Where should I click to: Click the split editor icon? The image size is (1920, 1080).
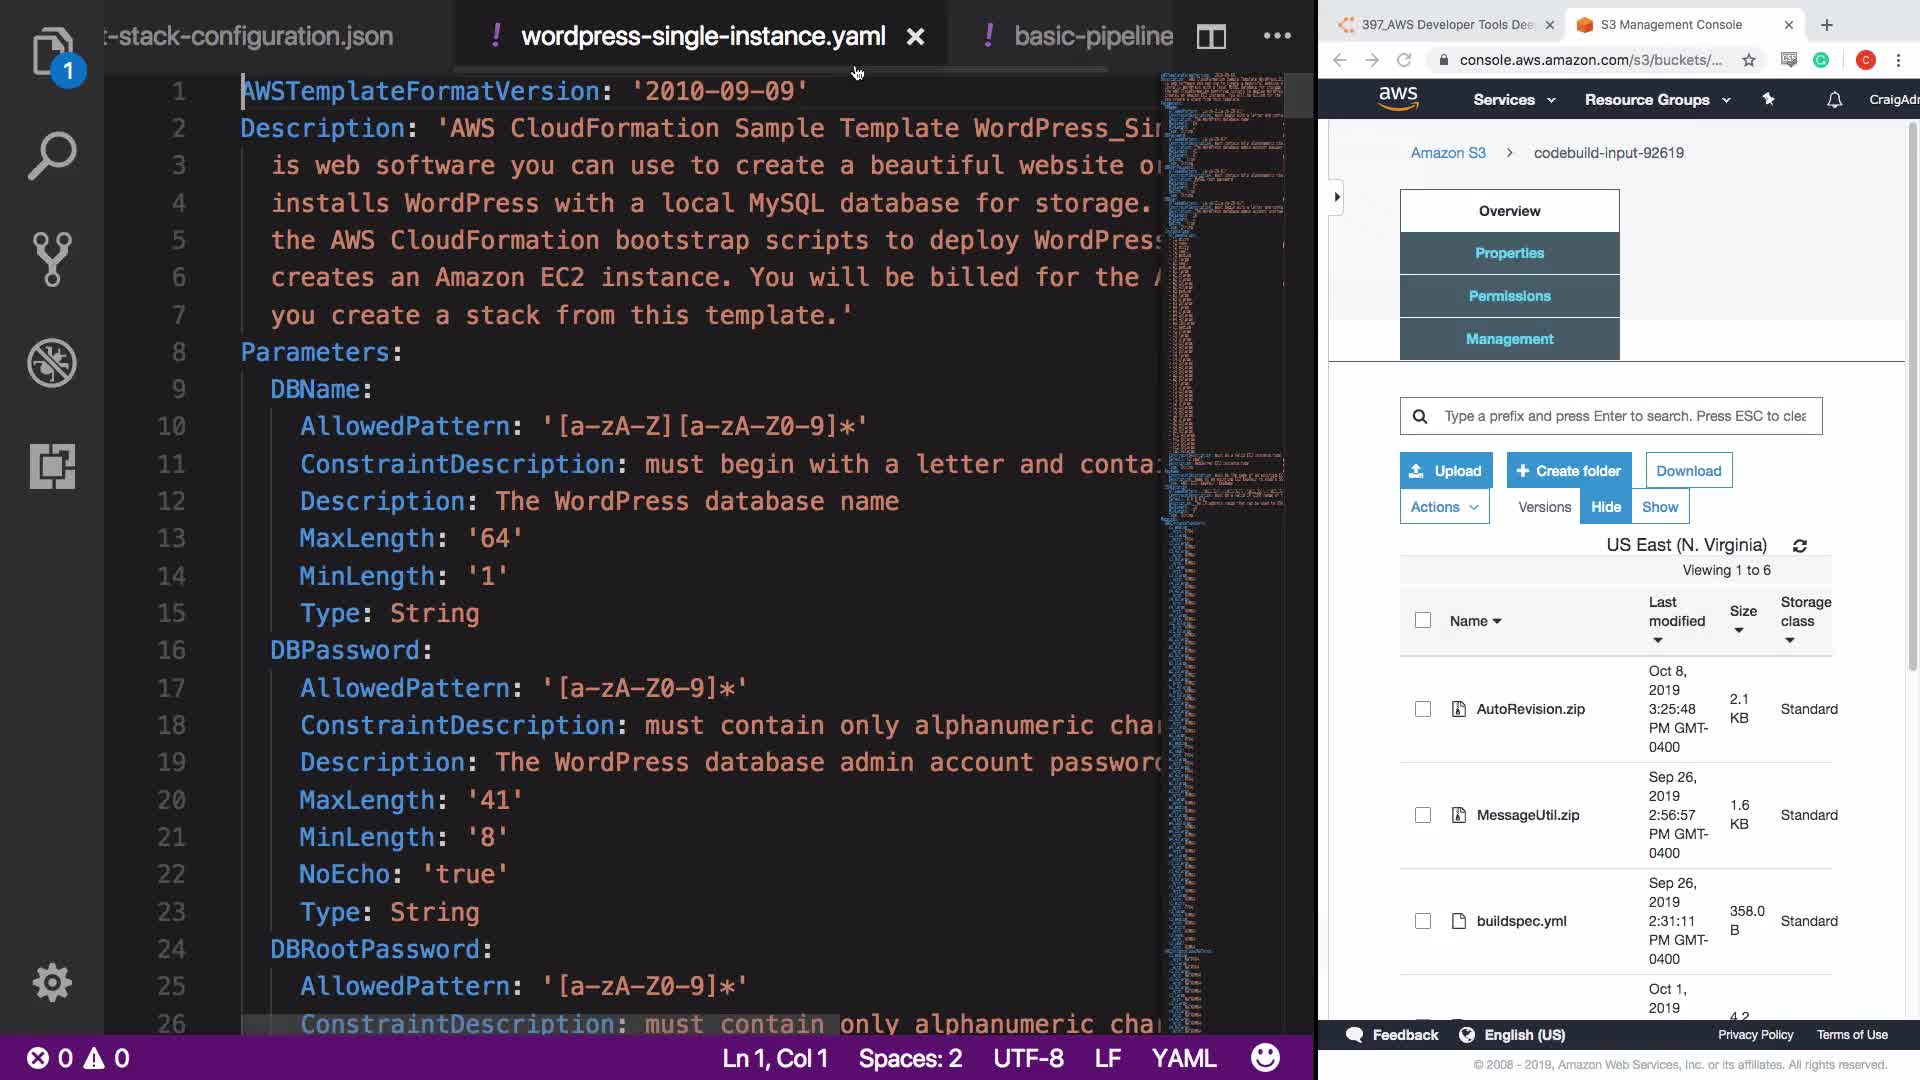coord(1211,37)
